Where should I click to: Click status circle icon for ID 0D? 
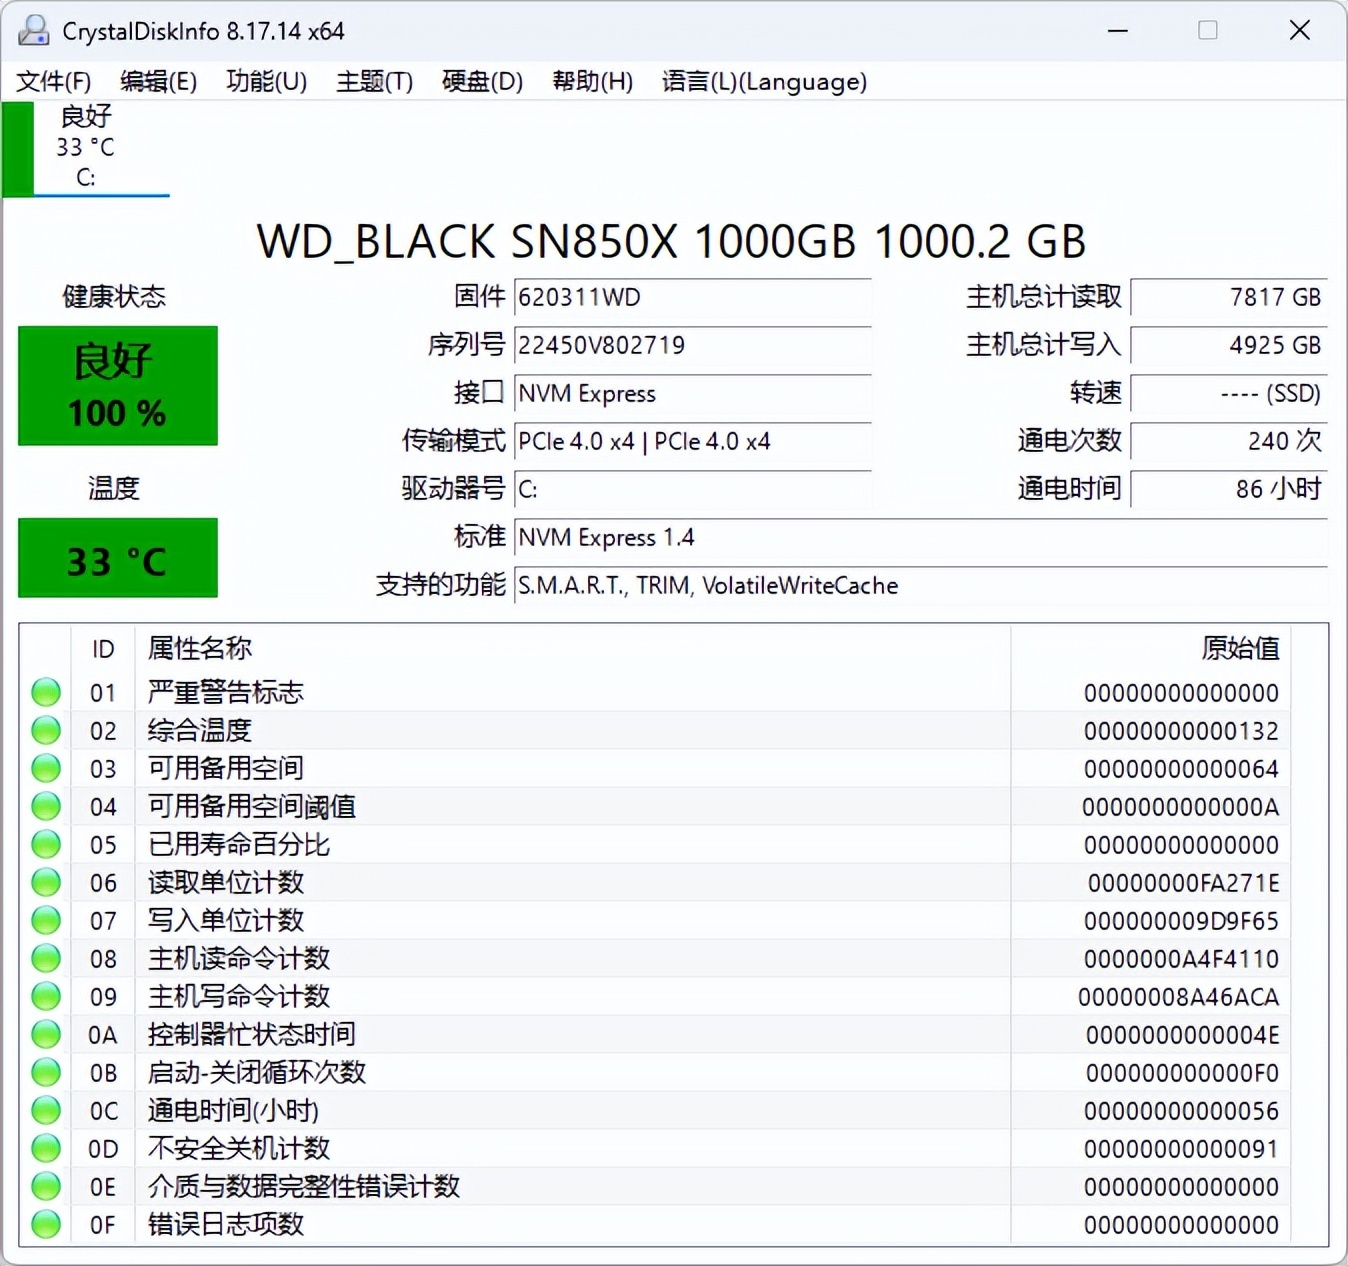[x=46, y=1148]
